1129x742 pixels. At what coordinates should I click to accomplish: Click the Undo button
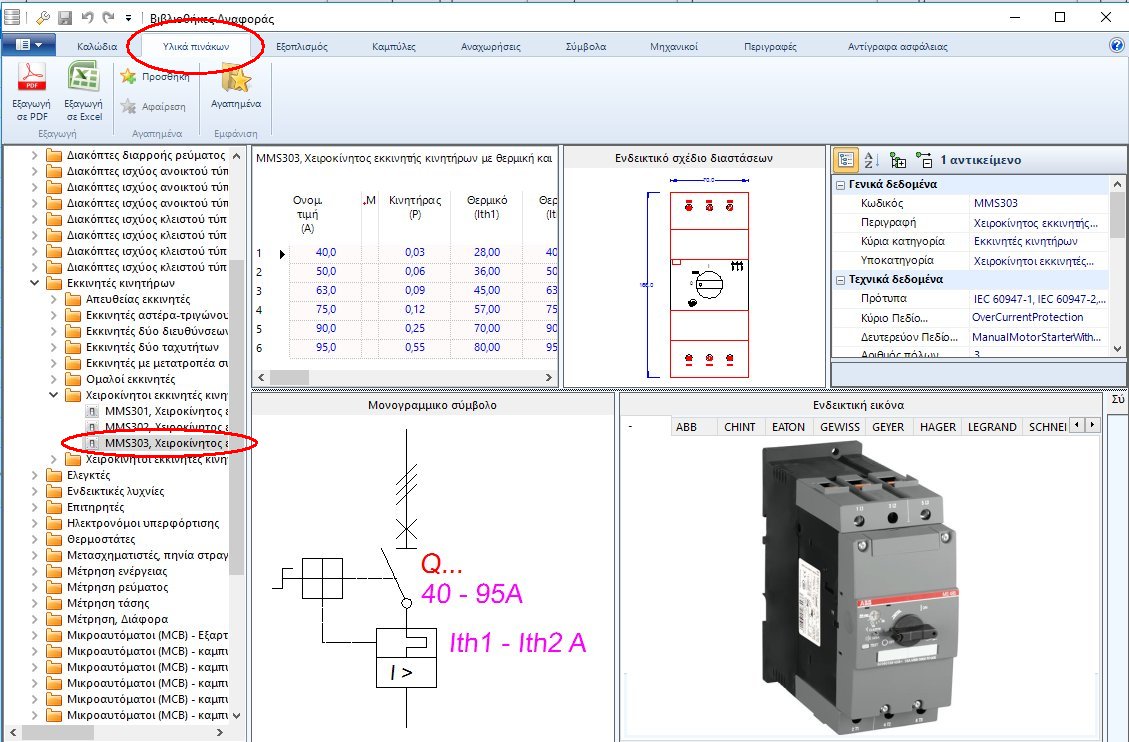coord(89,15)
